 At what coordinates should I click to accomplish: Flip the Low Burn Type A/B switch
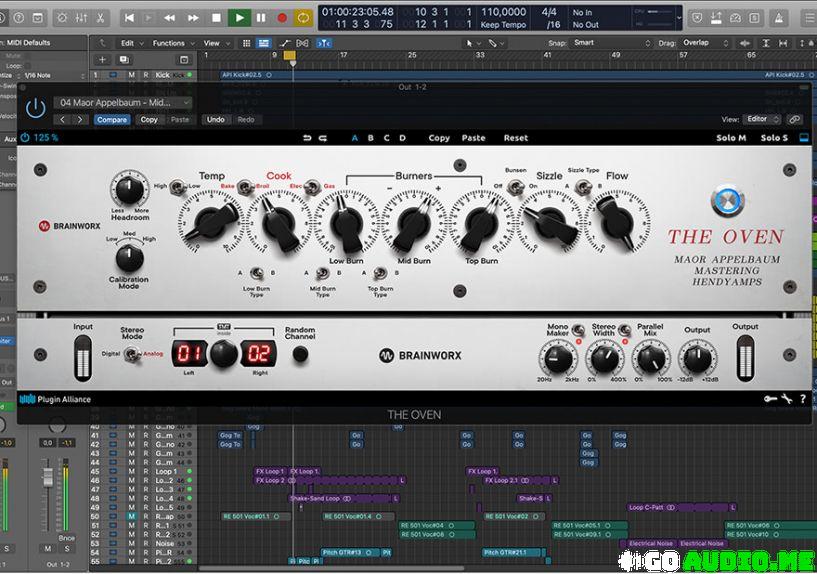point(257,273)
